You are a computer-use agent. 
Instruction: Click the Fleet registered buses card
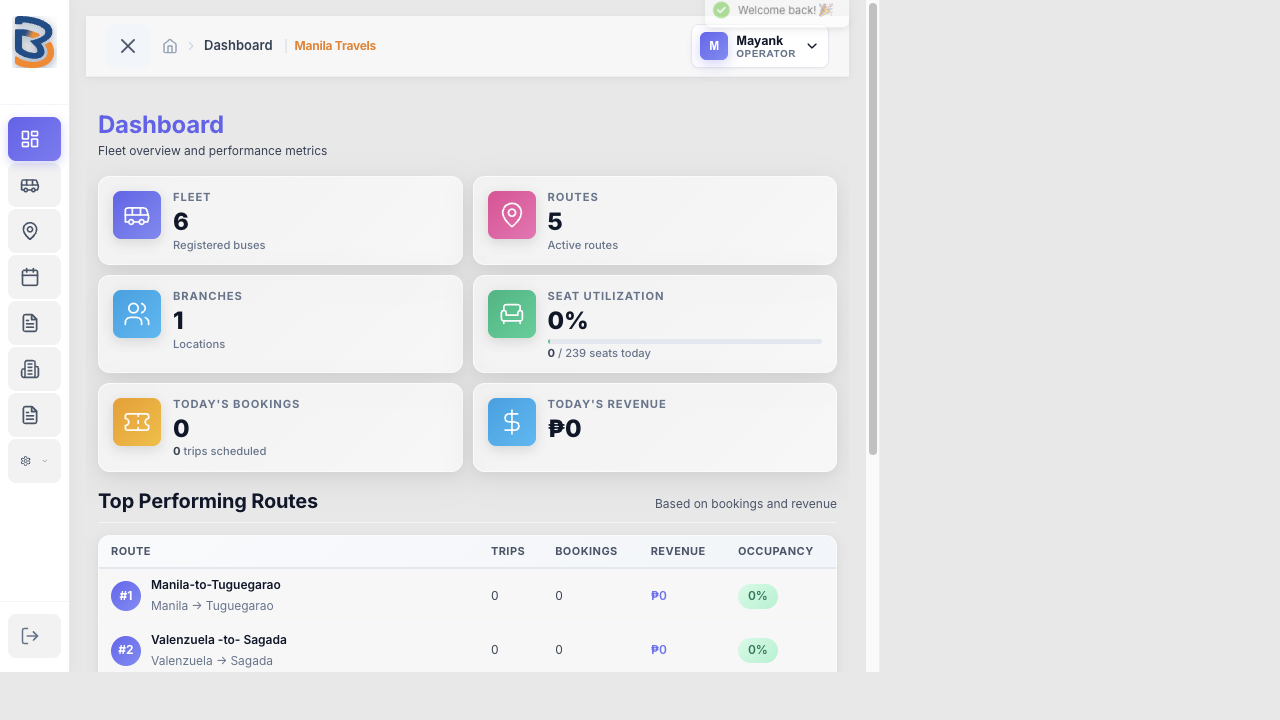[280, 221]
